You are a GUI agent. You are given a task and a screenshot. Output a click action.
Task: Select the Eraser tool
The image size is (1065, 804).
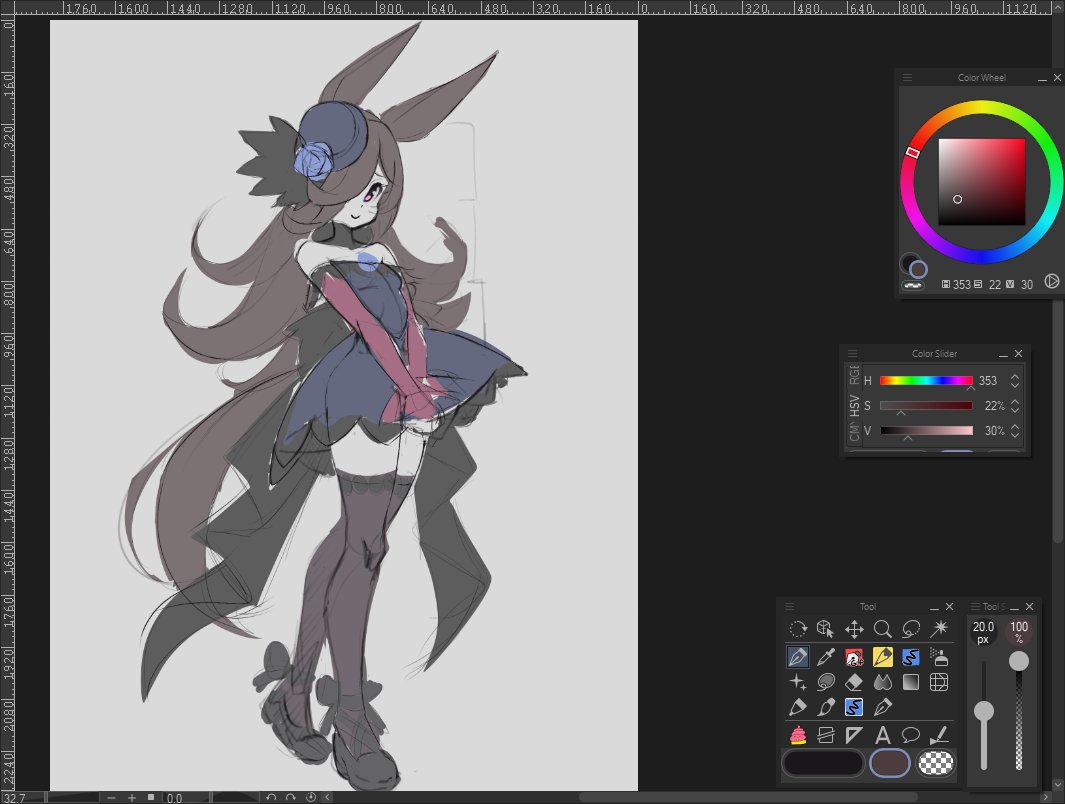[854, 682]
